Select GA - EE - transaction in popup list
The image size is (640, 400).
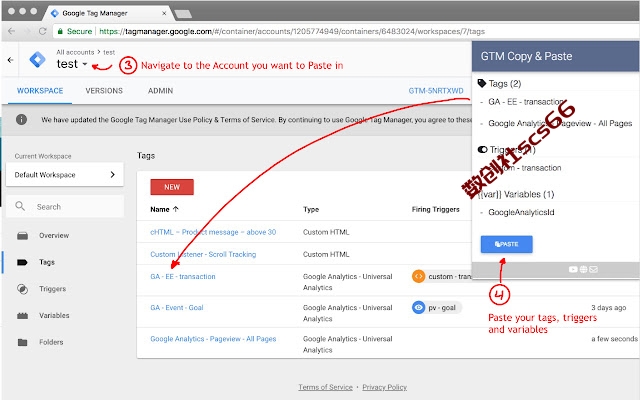526,102
